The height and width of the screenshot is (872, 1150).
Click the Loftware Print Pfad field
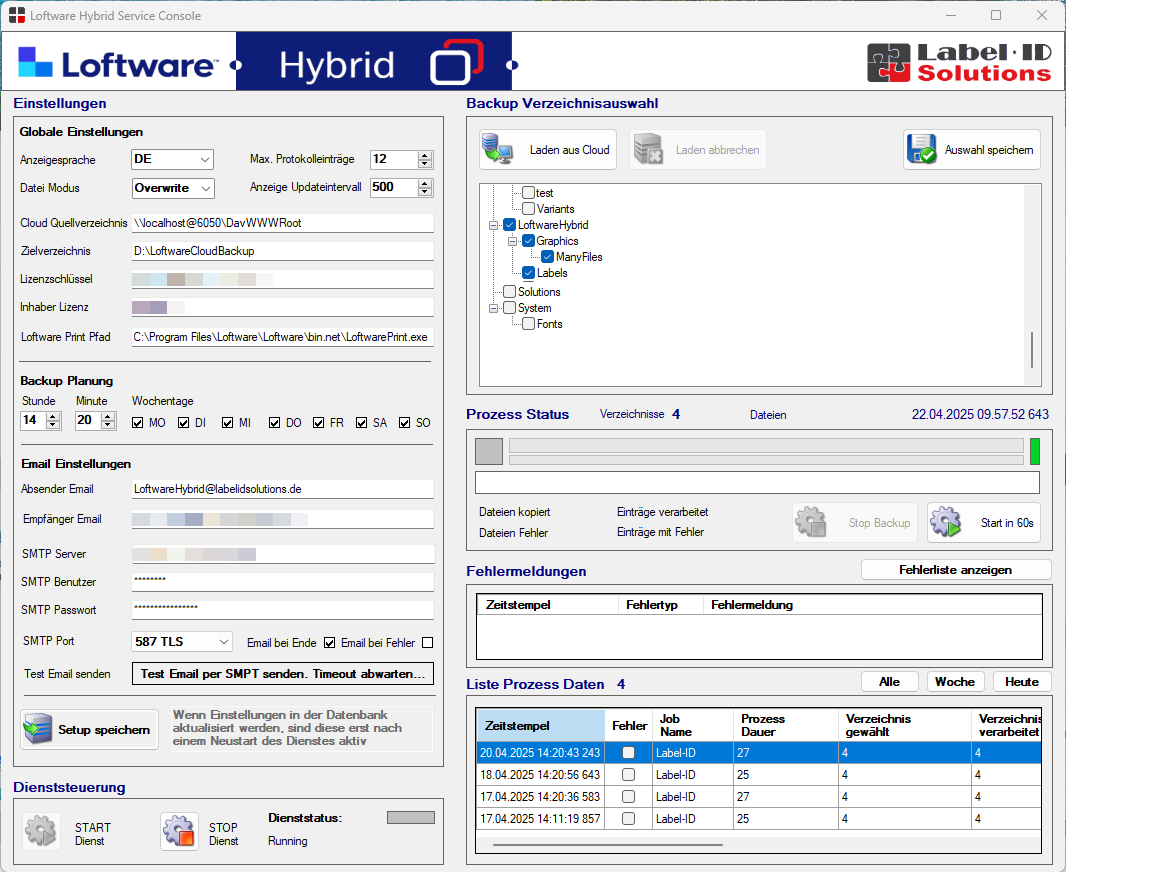click(283, 337)
